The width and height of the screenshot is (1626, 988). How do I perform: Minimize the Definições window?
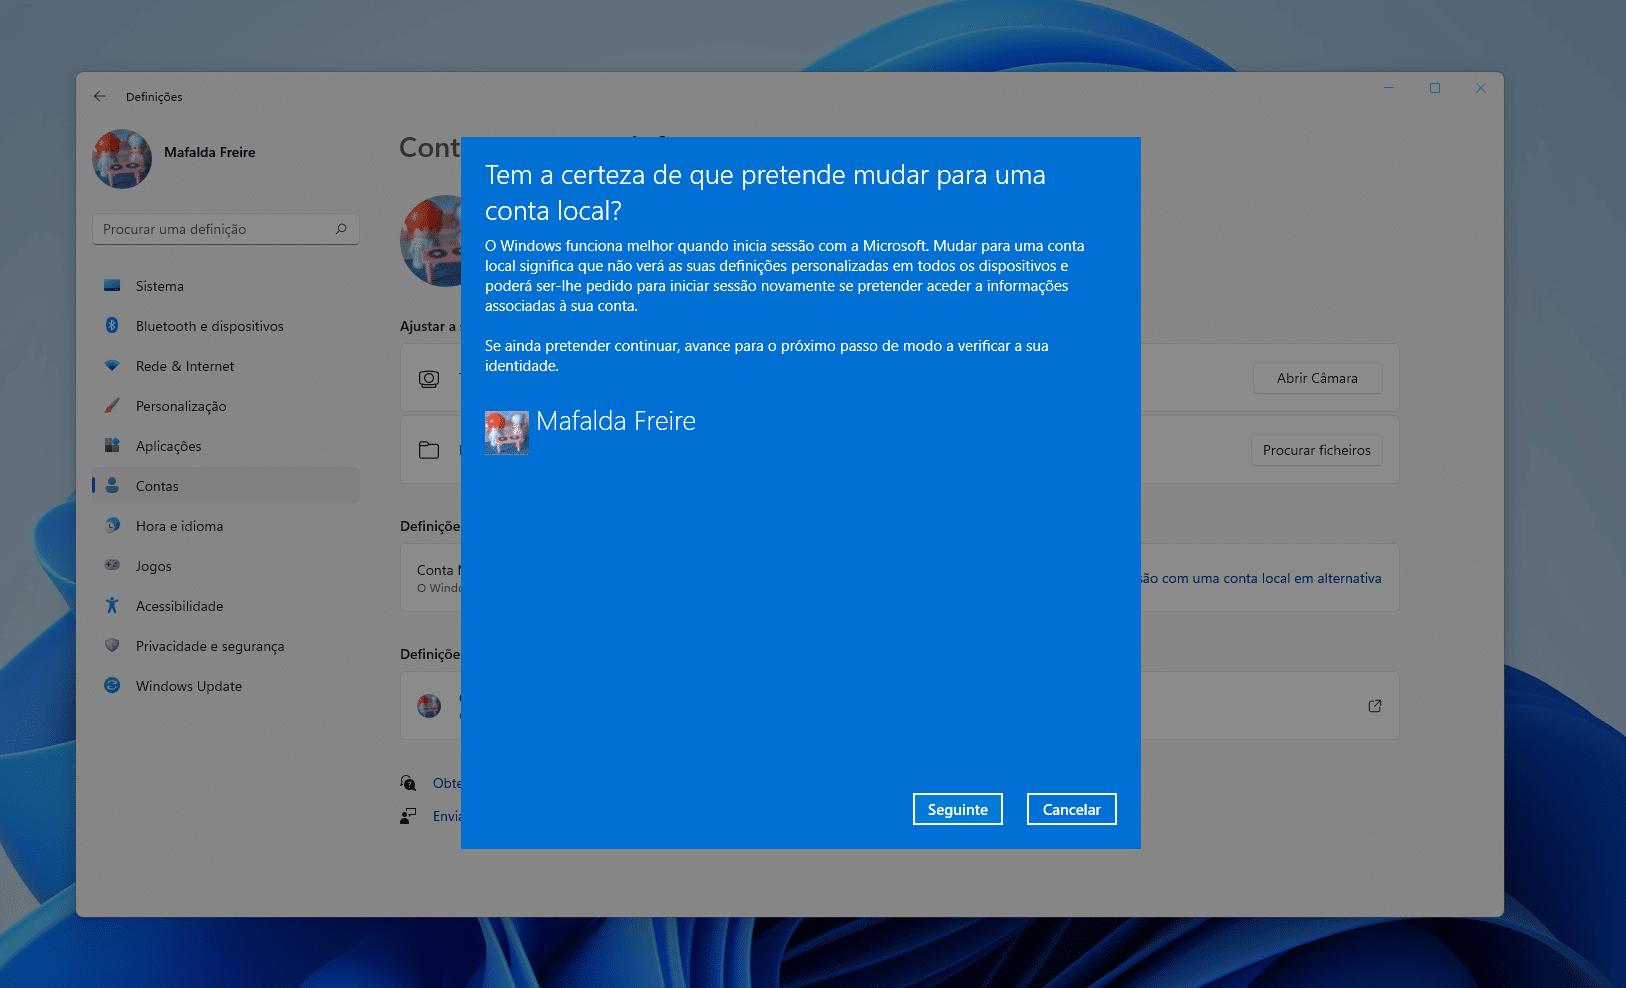(x=1389, y=88)
